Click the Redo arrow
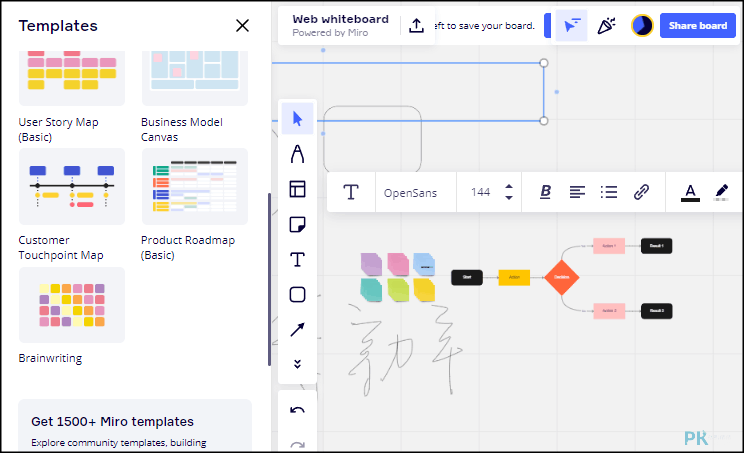 [298, 444]
